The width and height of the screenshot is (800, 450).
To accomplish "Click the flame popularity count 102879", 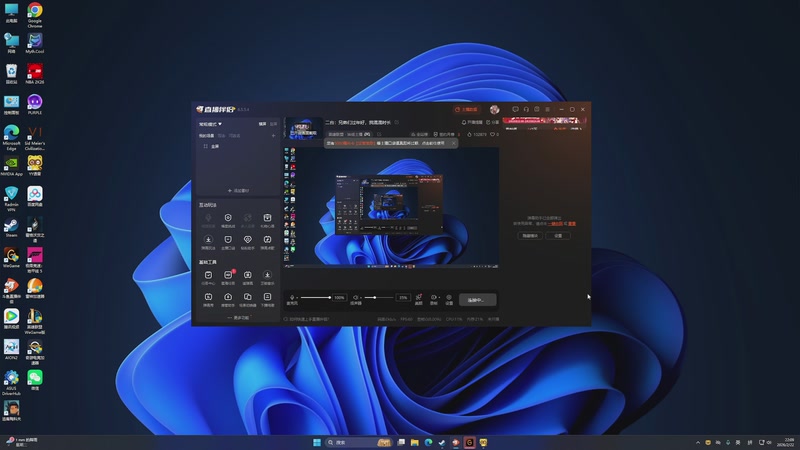I will click(x=477, y=134).
